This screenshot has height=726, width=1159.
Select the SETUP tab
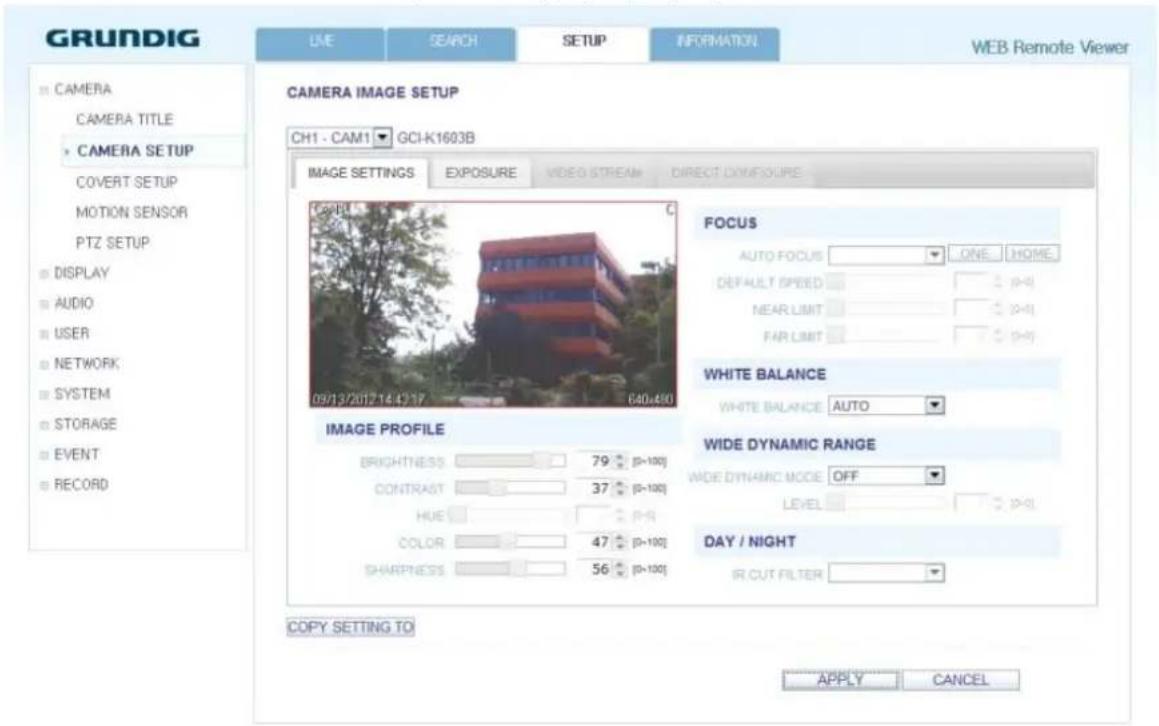pos(583,43)
